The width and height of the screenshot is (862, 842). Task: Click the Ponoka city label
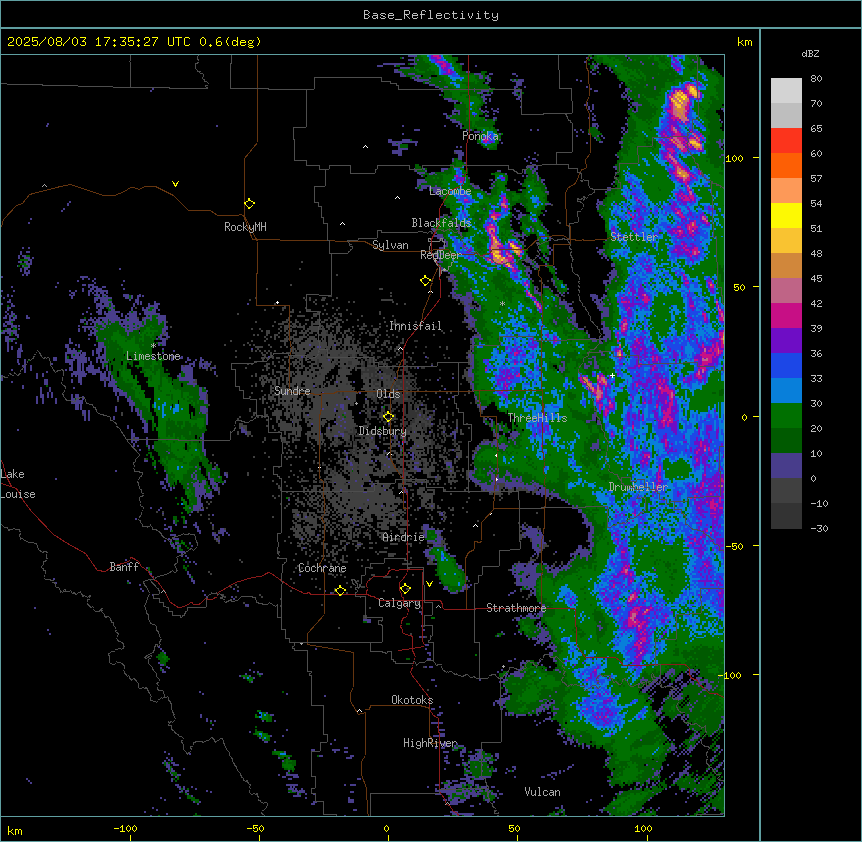(480, 136)
